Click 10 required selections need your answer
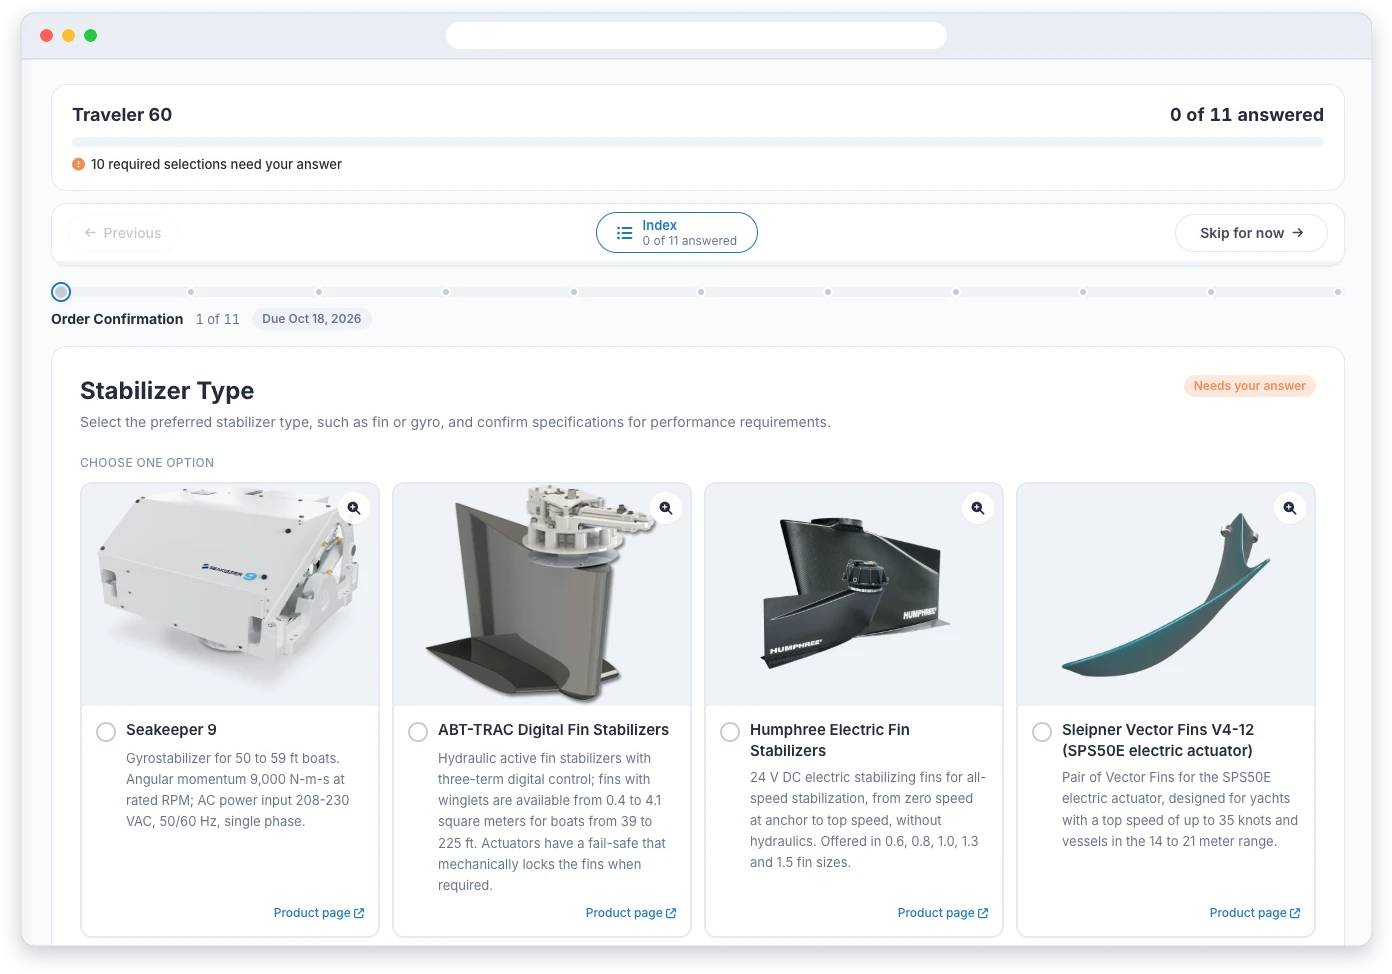Screen dimensions: 1392x974 (x=216, y=164)
